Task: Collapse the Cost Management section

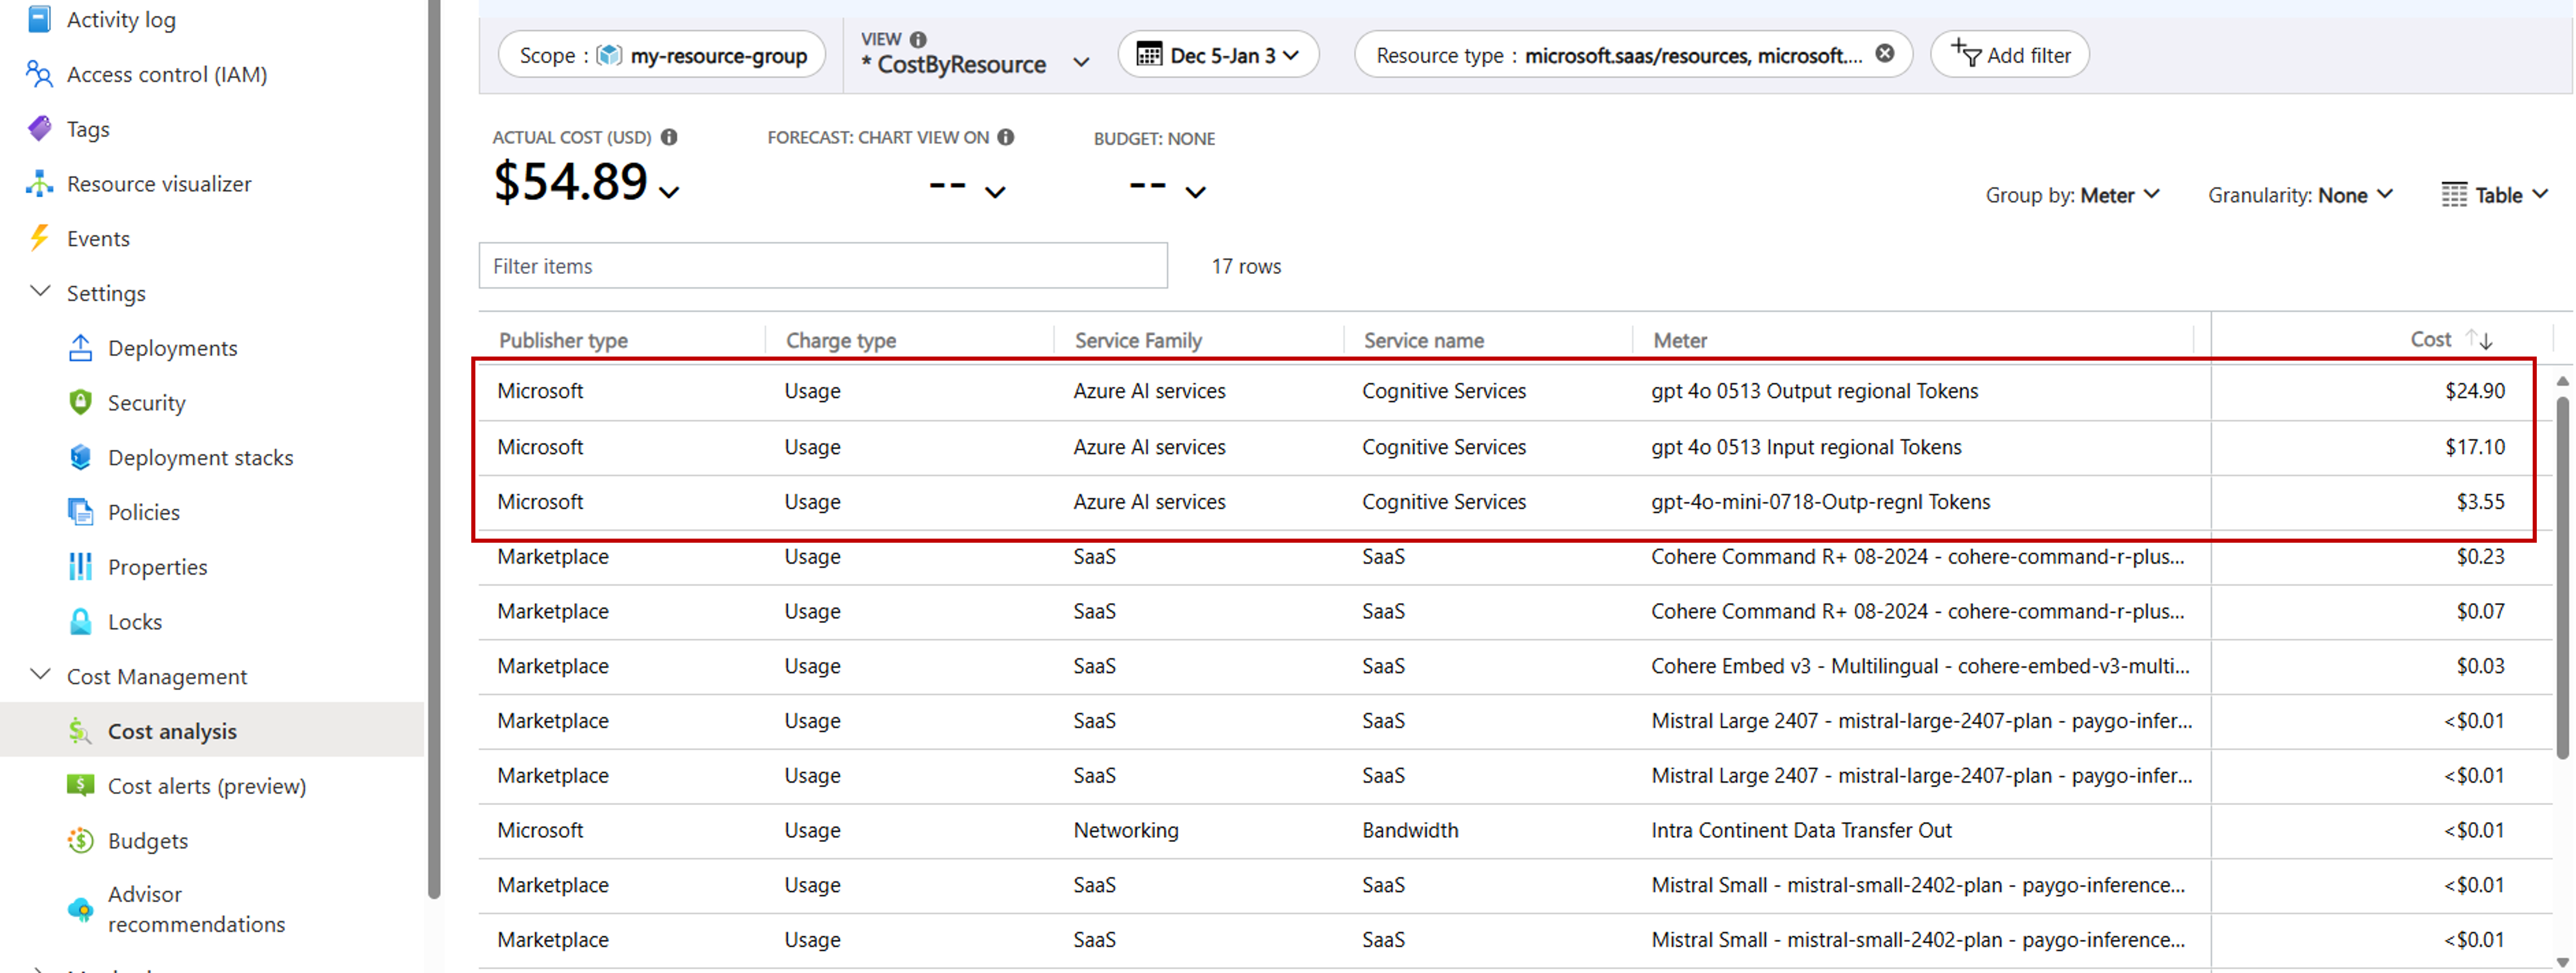Action: [39, 675]
